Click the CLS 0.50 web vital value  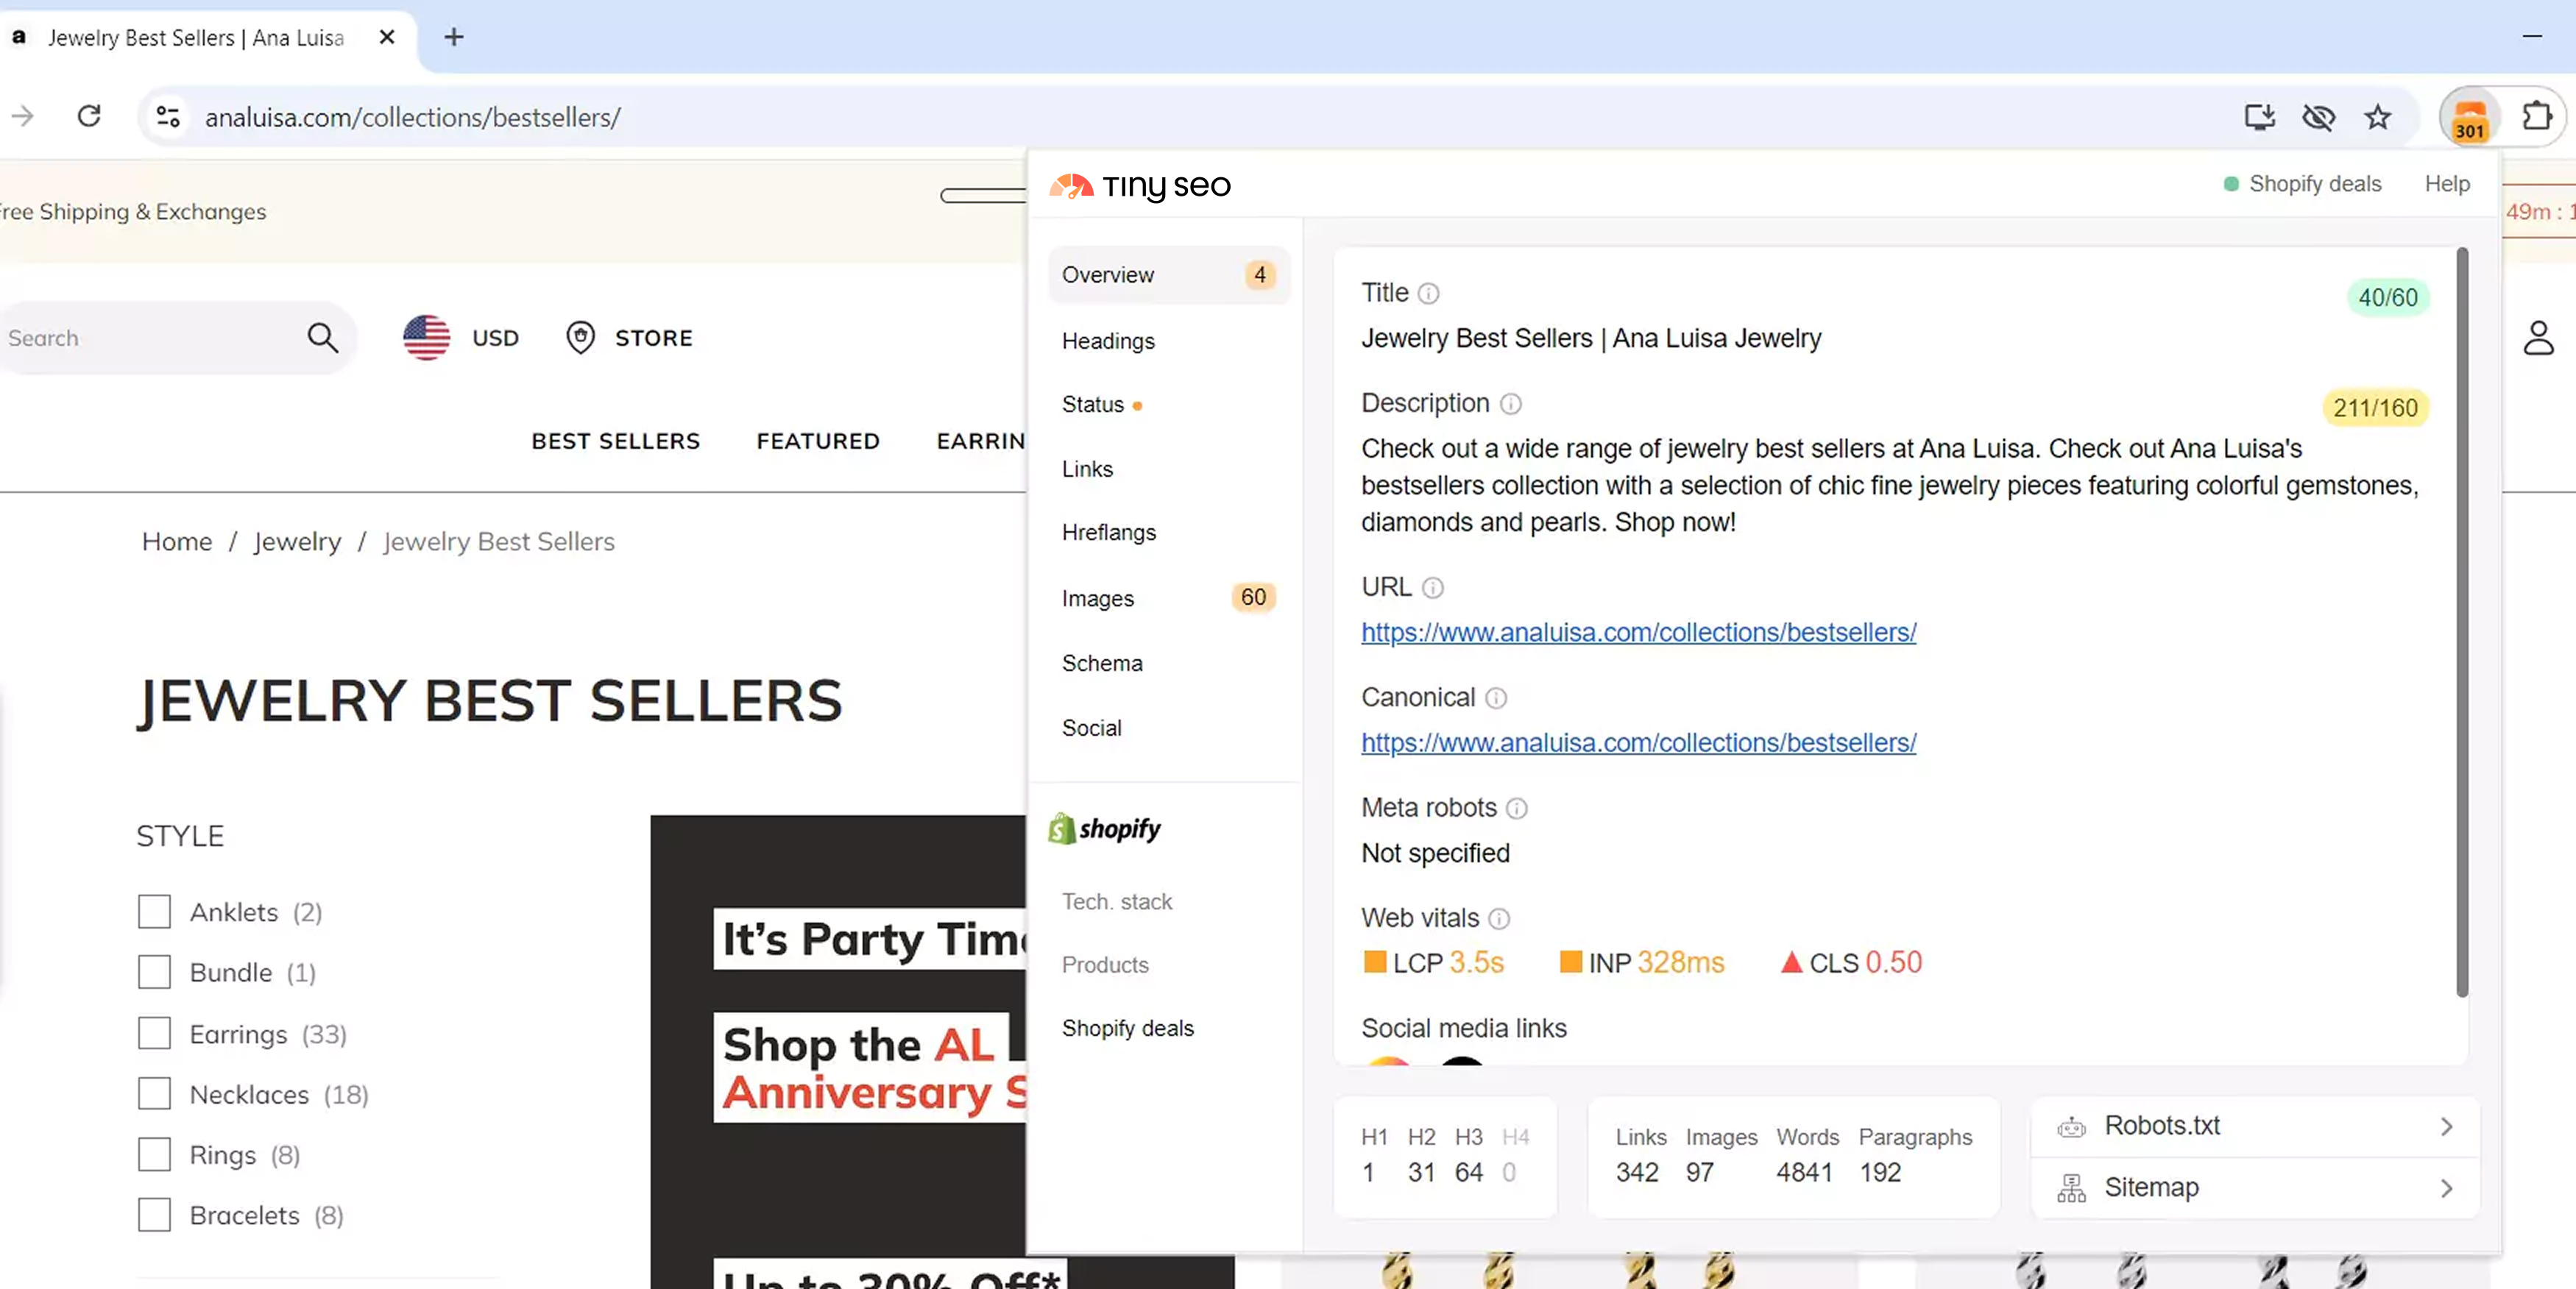coord(1894,963)
